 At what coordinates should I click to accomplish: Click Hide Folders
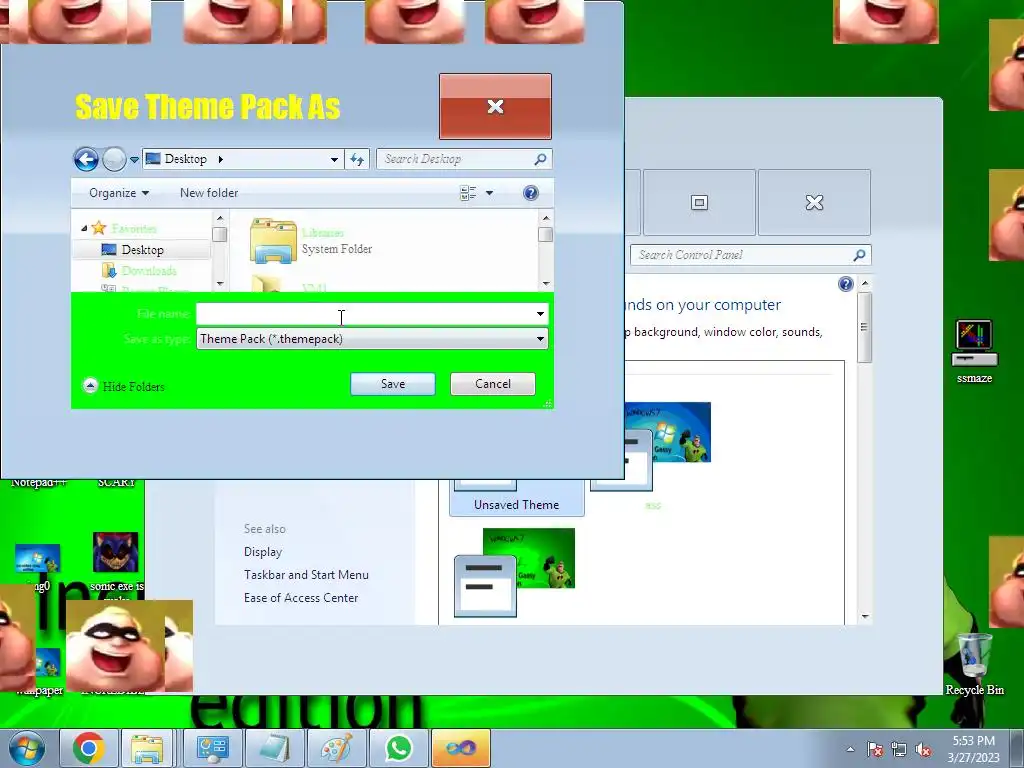pos(124,386)
